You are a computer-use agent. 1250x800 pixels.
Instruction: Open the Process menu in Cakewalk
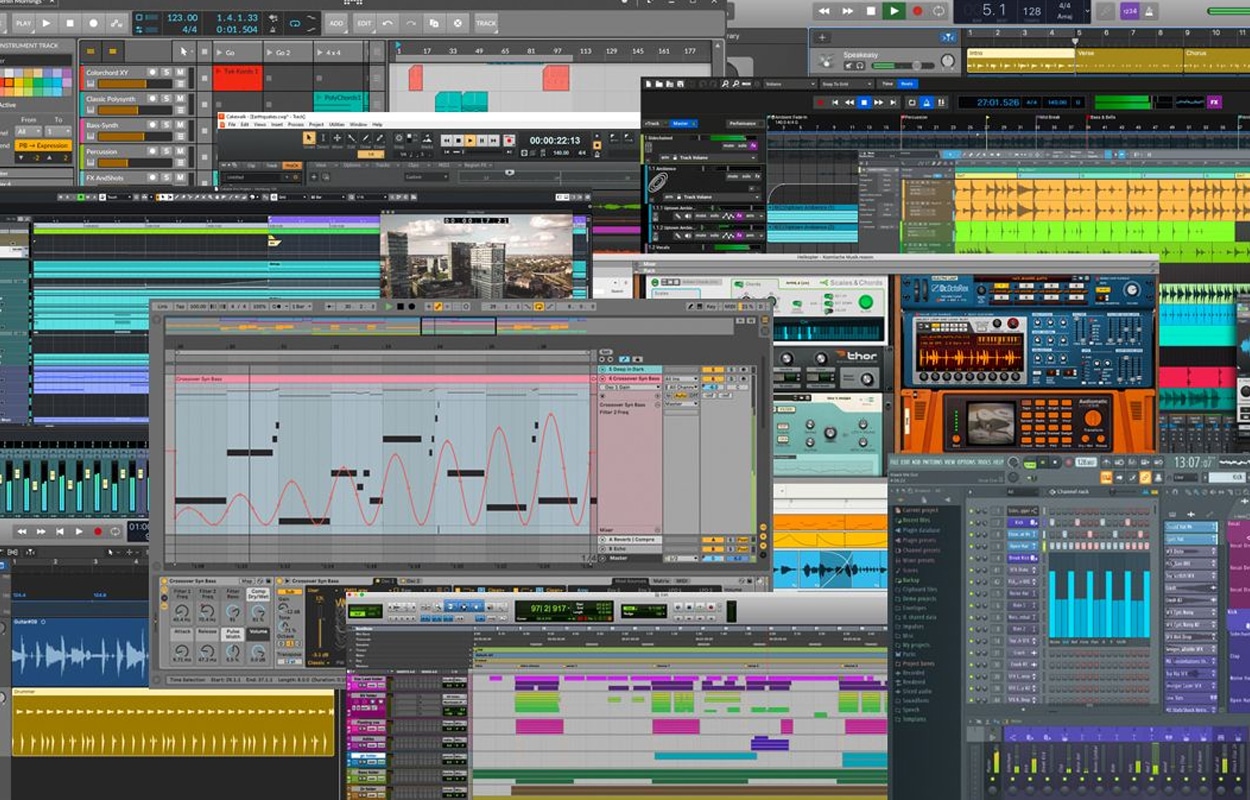(295, 124)
